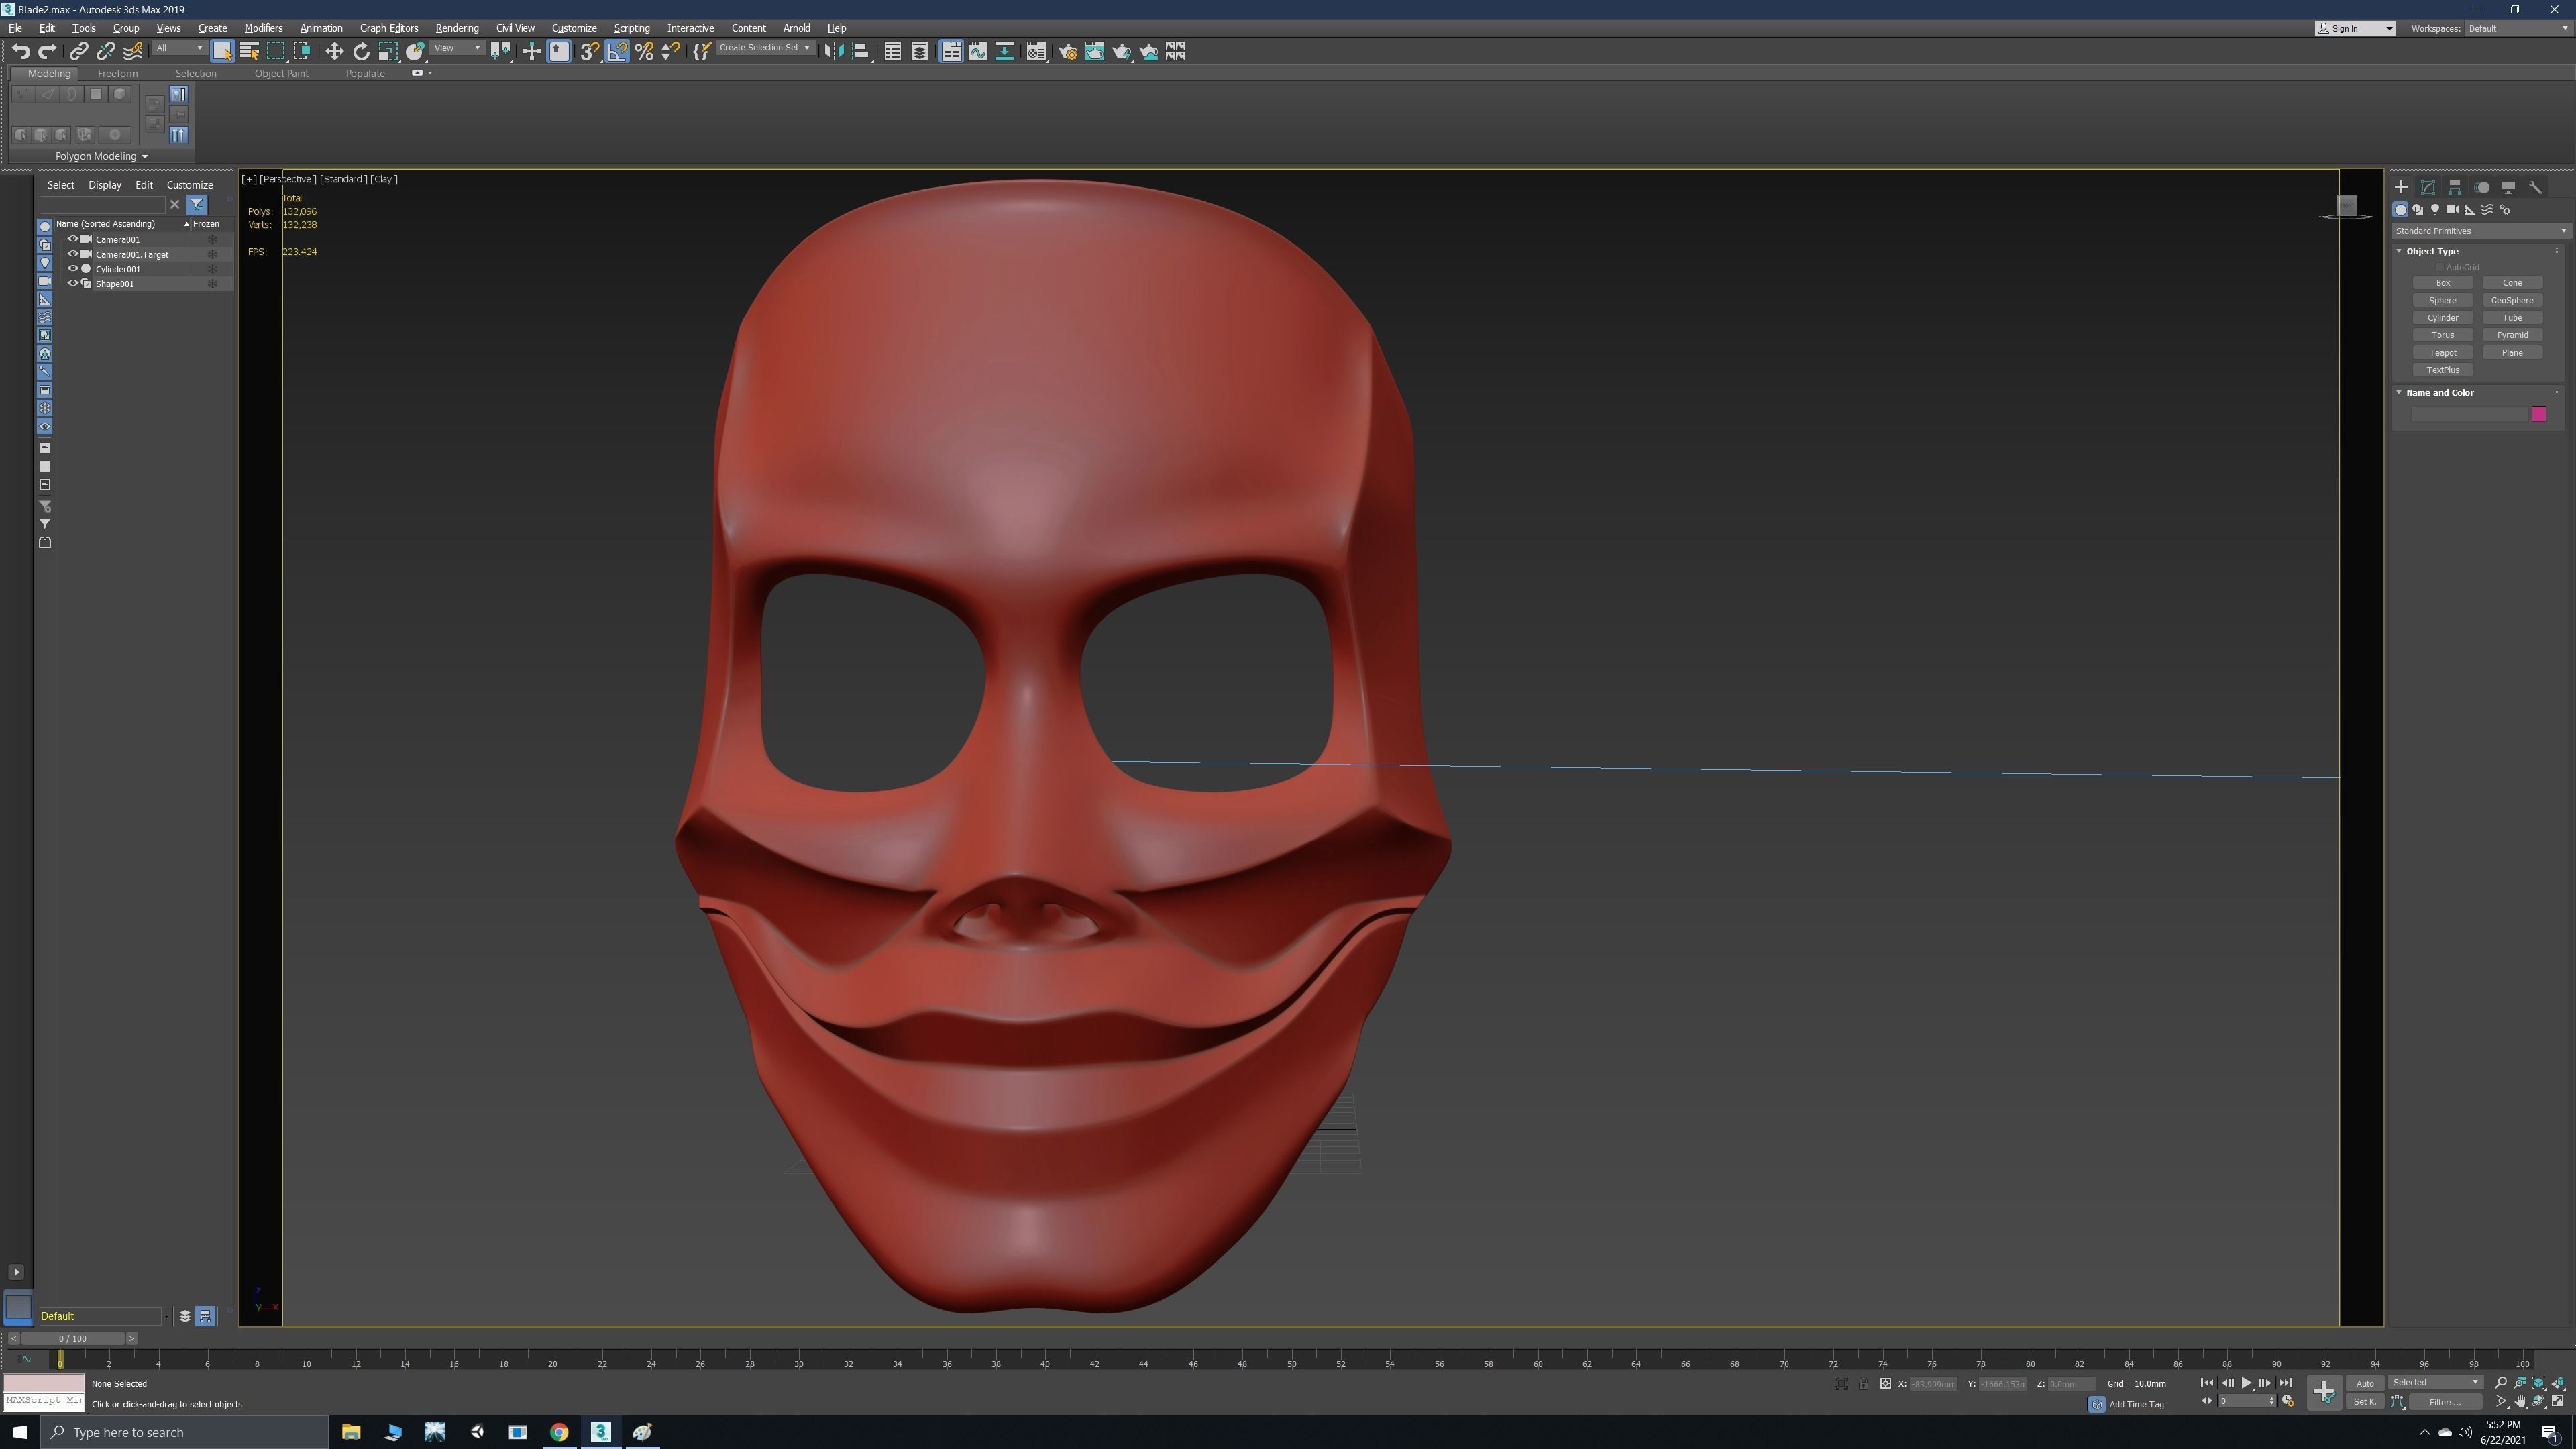2576x1449 pixels.
Task: Select the Cameras category in Create panel
Action: 2452,210
